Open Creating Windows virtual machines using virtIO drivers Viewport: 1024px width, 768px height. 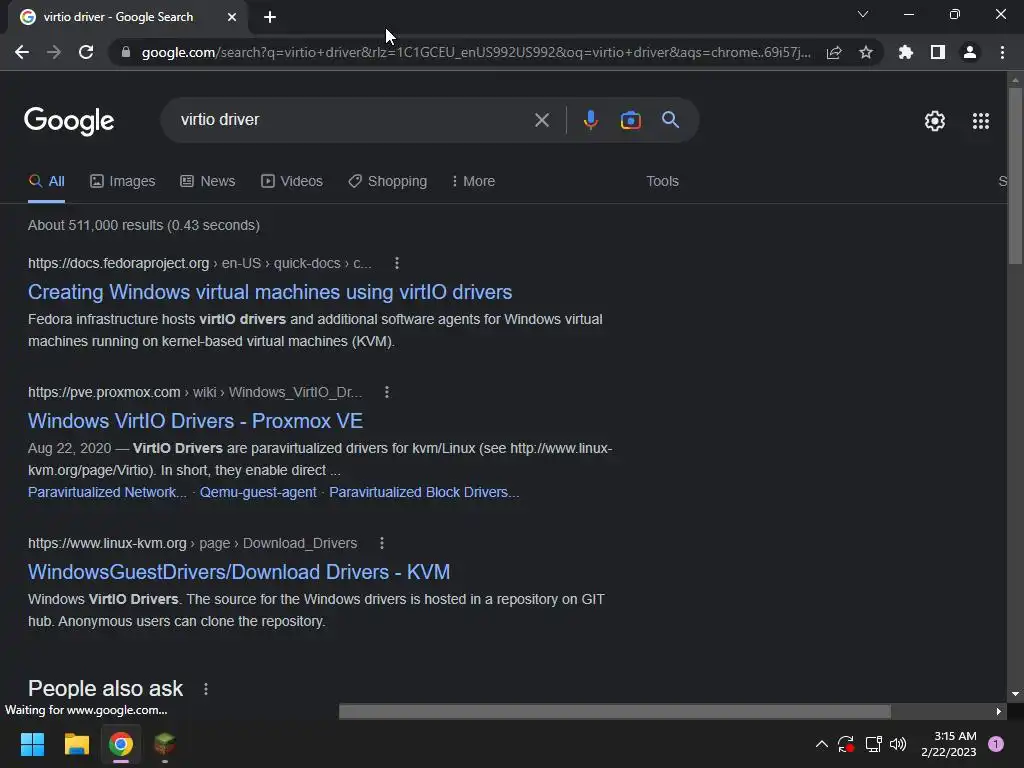(x=270, y=292)
